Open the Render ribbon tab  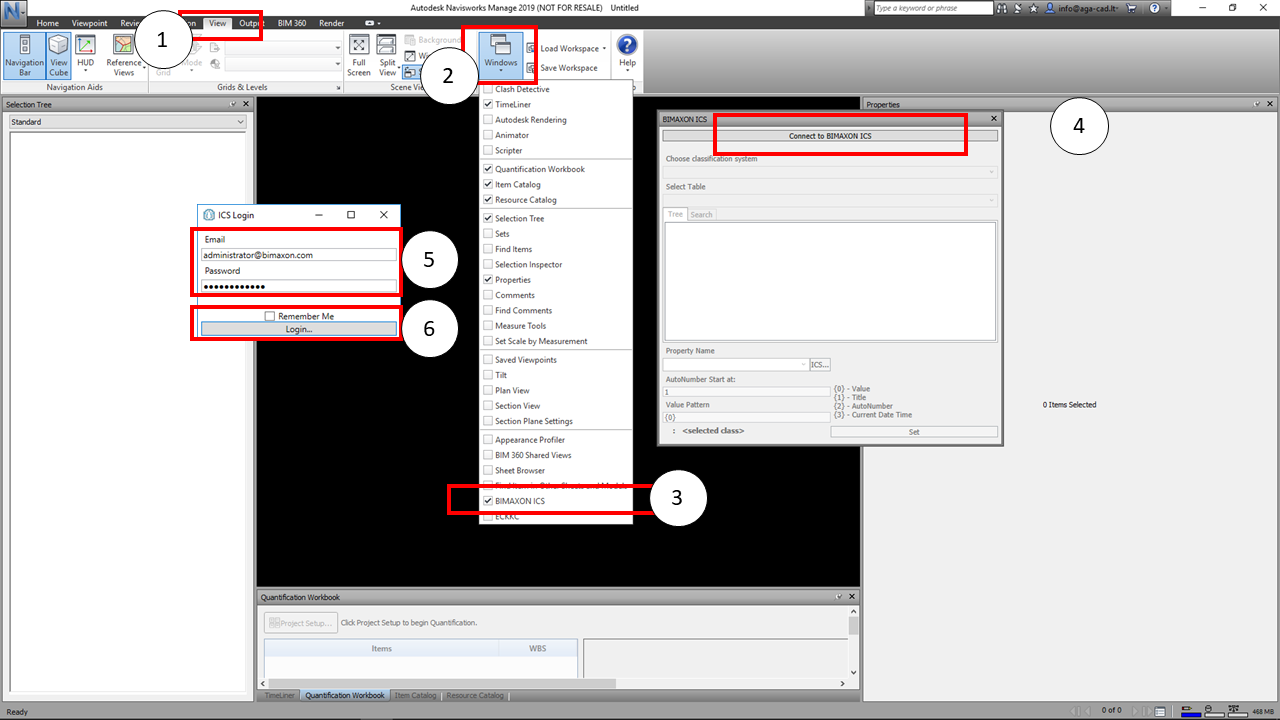[331, 22]
